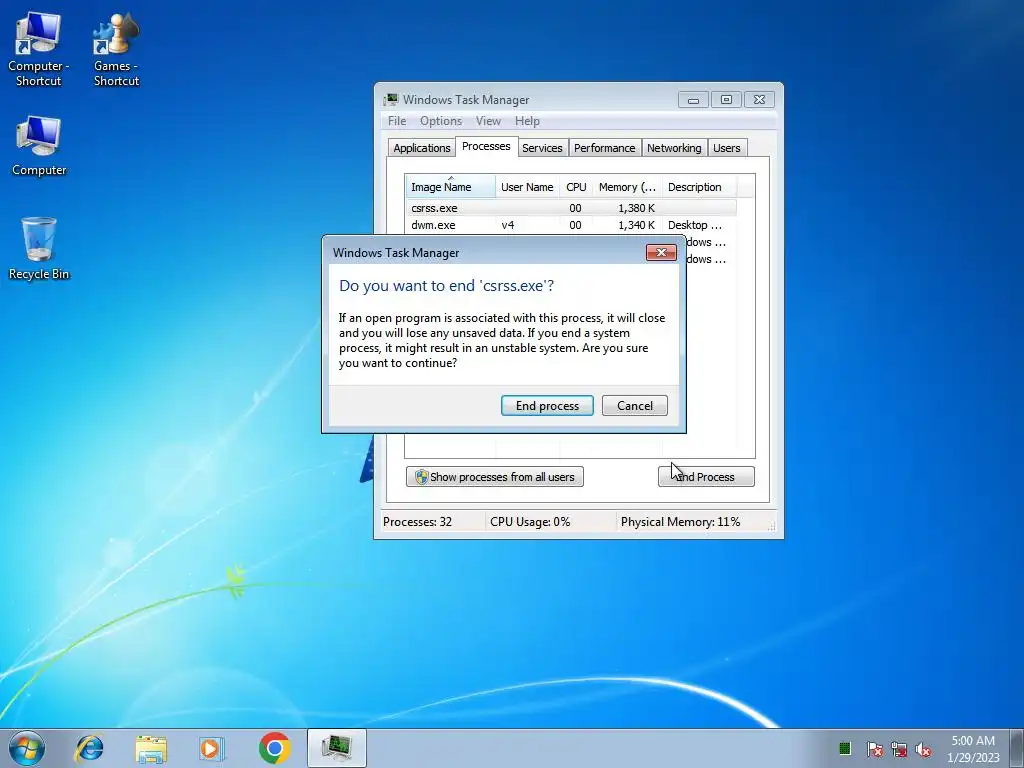Click Show desktop strip at taskbar end
Viewport: 1024px width, 768px height.
click(1017, 748)
